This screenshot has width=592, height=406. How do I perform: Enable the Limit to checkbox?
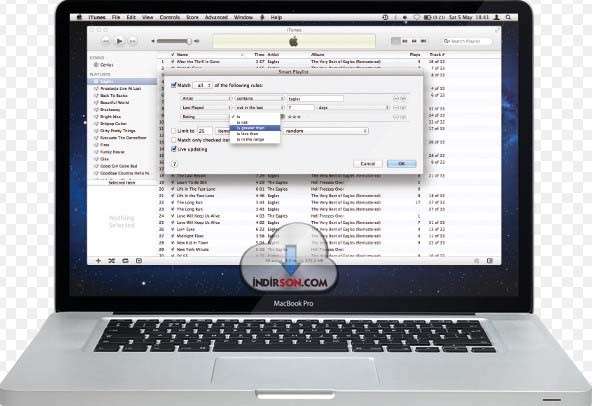[174, 131]
